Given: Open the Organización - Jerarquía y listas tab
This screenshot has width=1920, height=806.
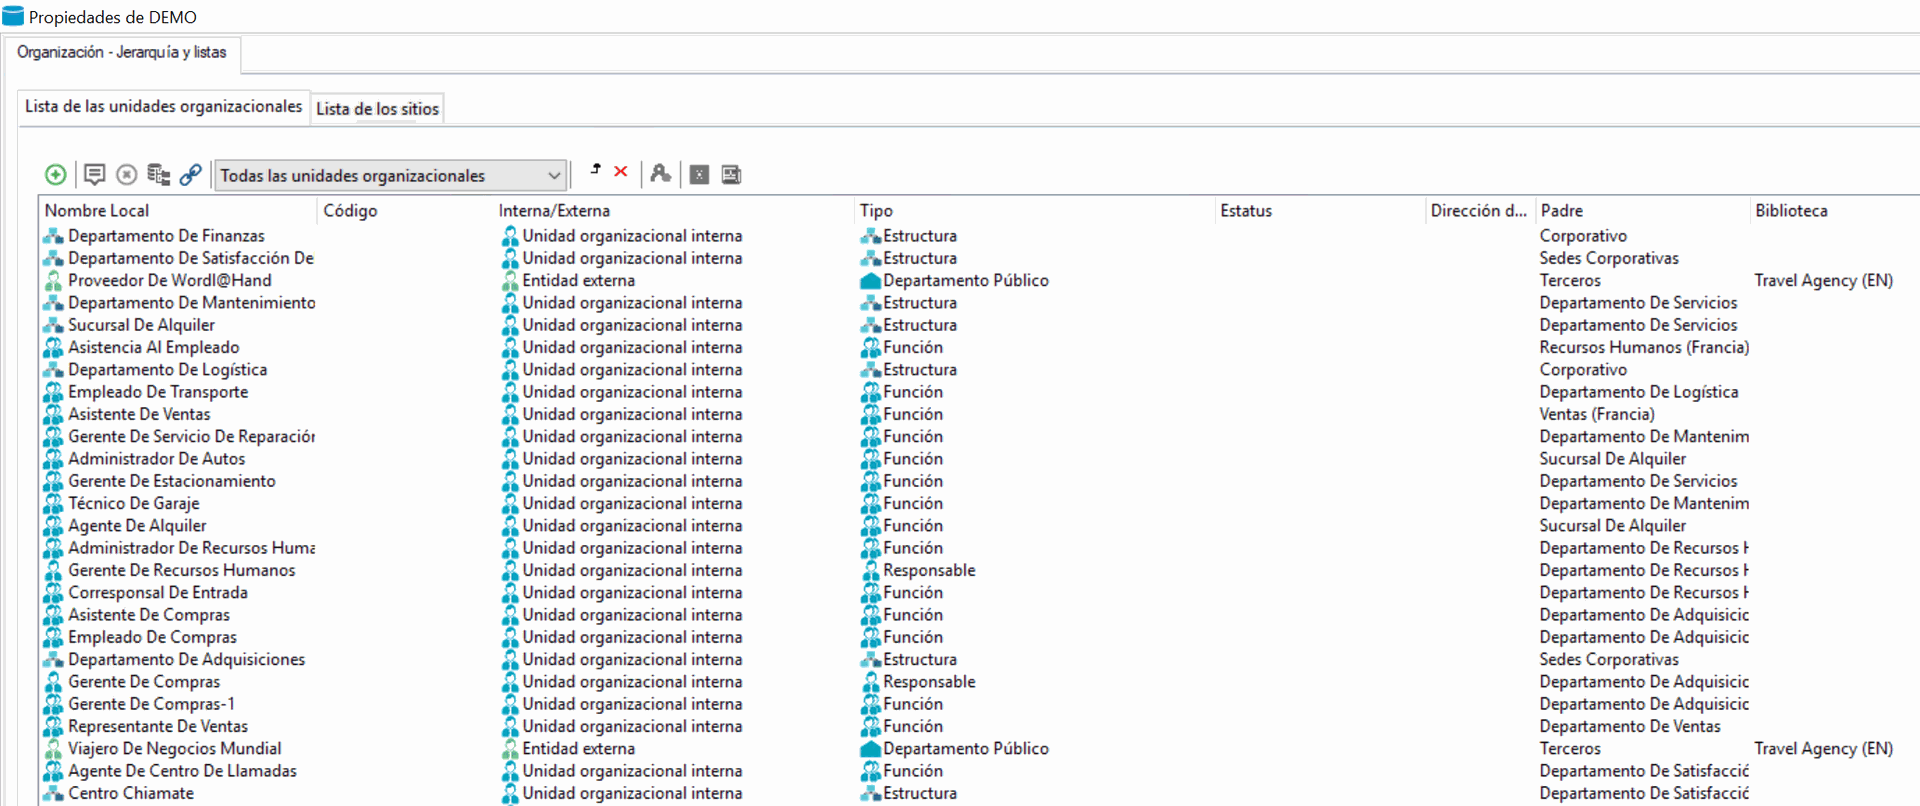Looking at the screenshot, I should (122, 52).
